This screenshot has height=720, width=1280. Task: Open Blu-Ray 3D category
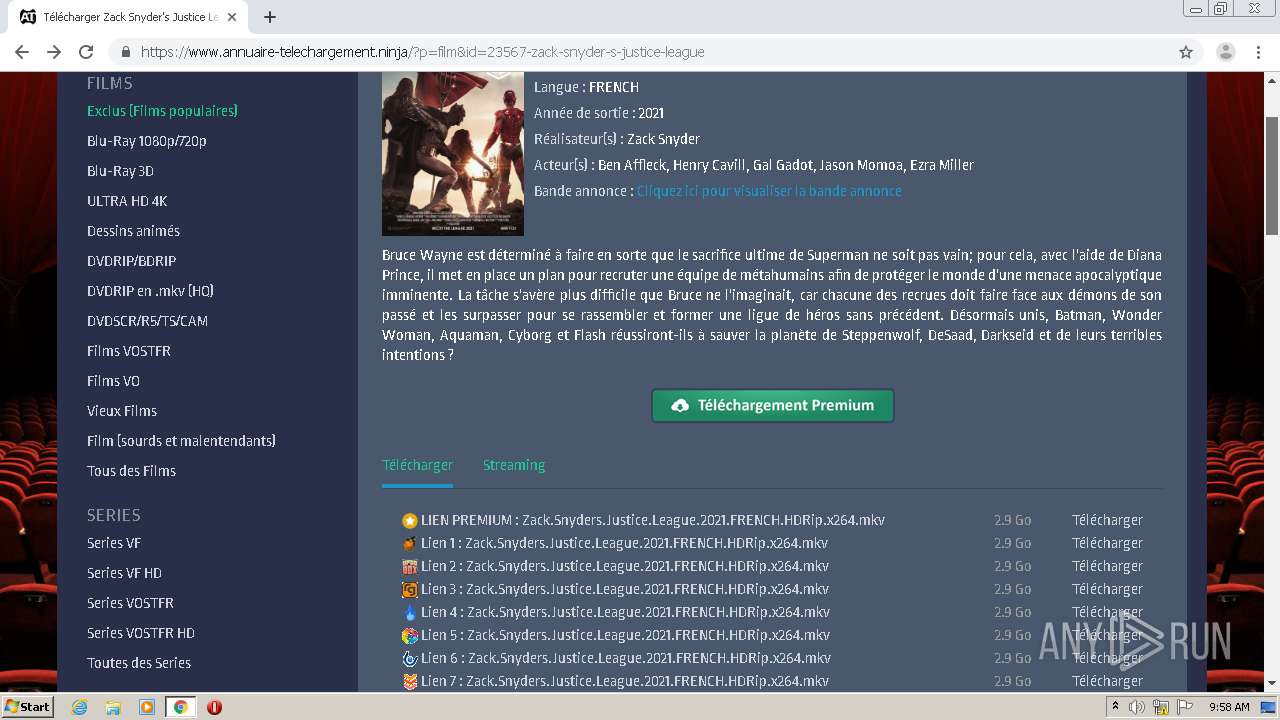(120, 171)
